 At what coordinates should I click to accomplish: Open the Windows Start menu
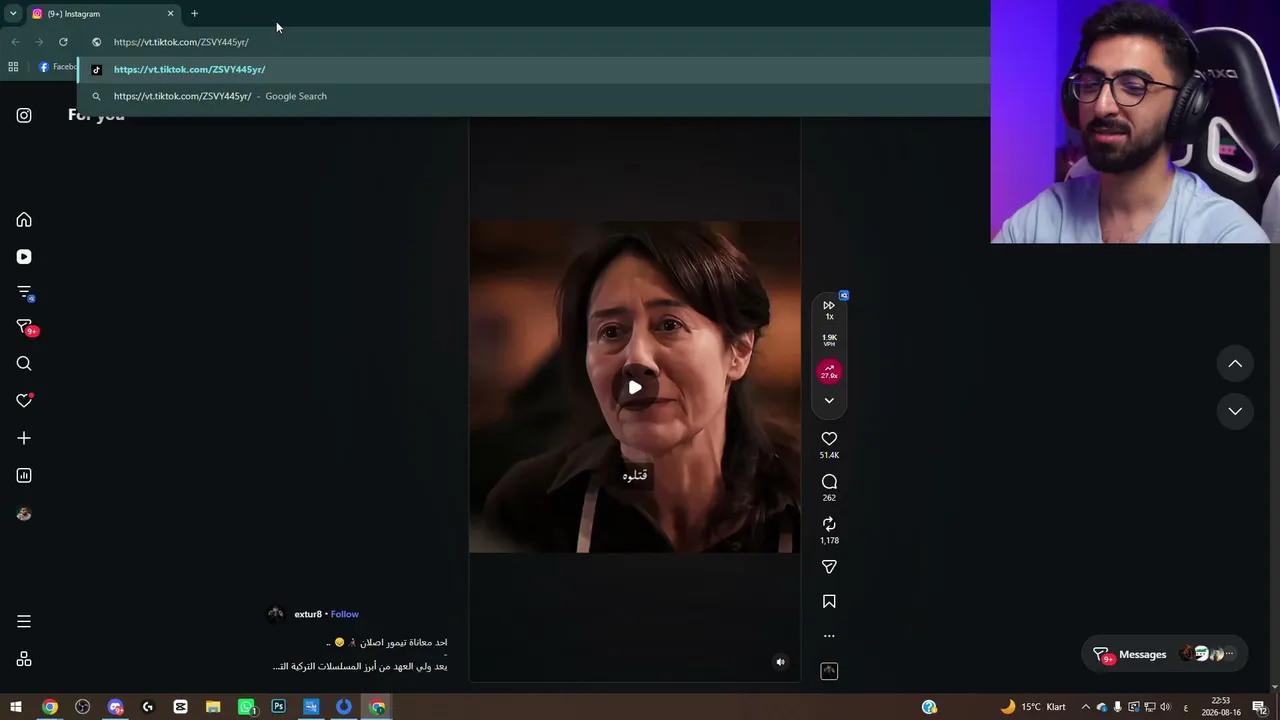[16, 707]
